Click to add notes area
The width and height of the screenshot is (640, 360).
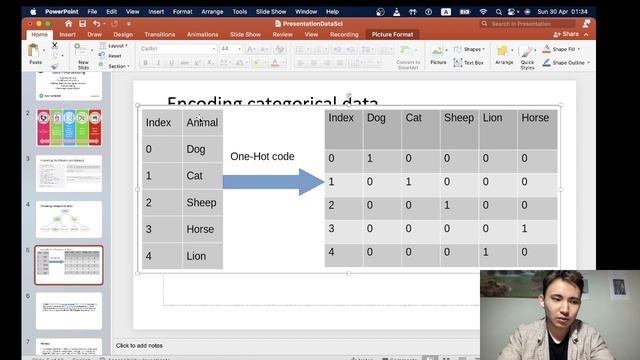[x=139, y=345]
